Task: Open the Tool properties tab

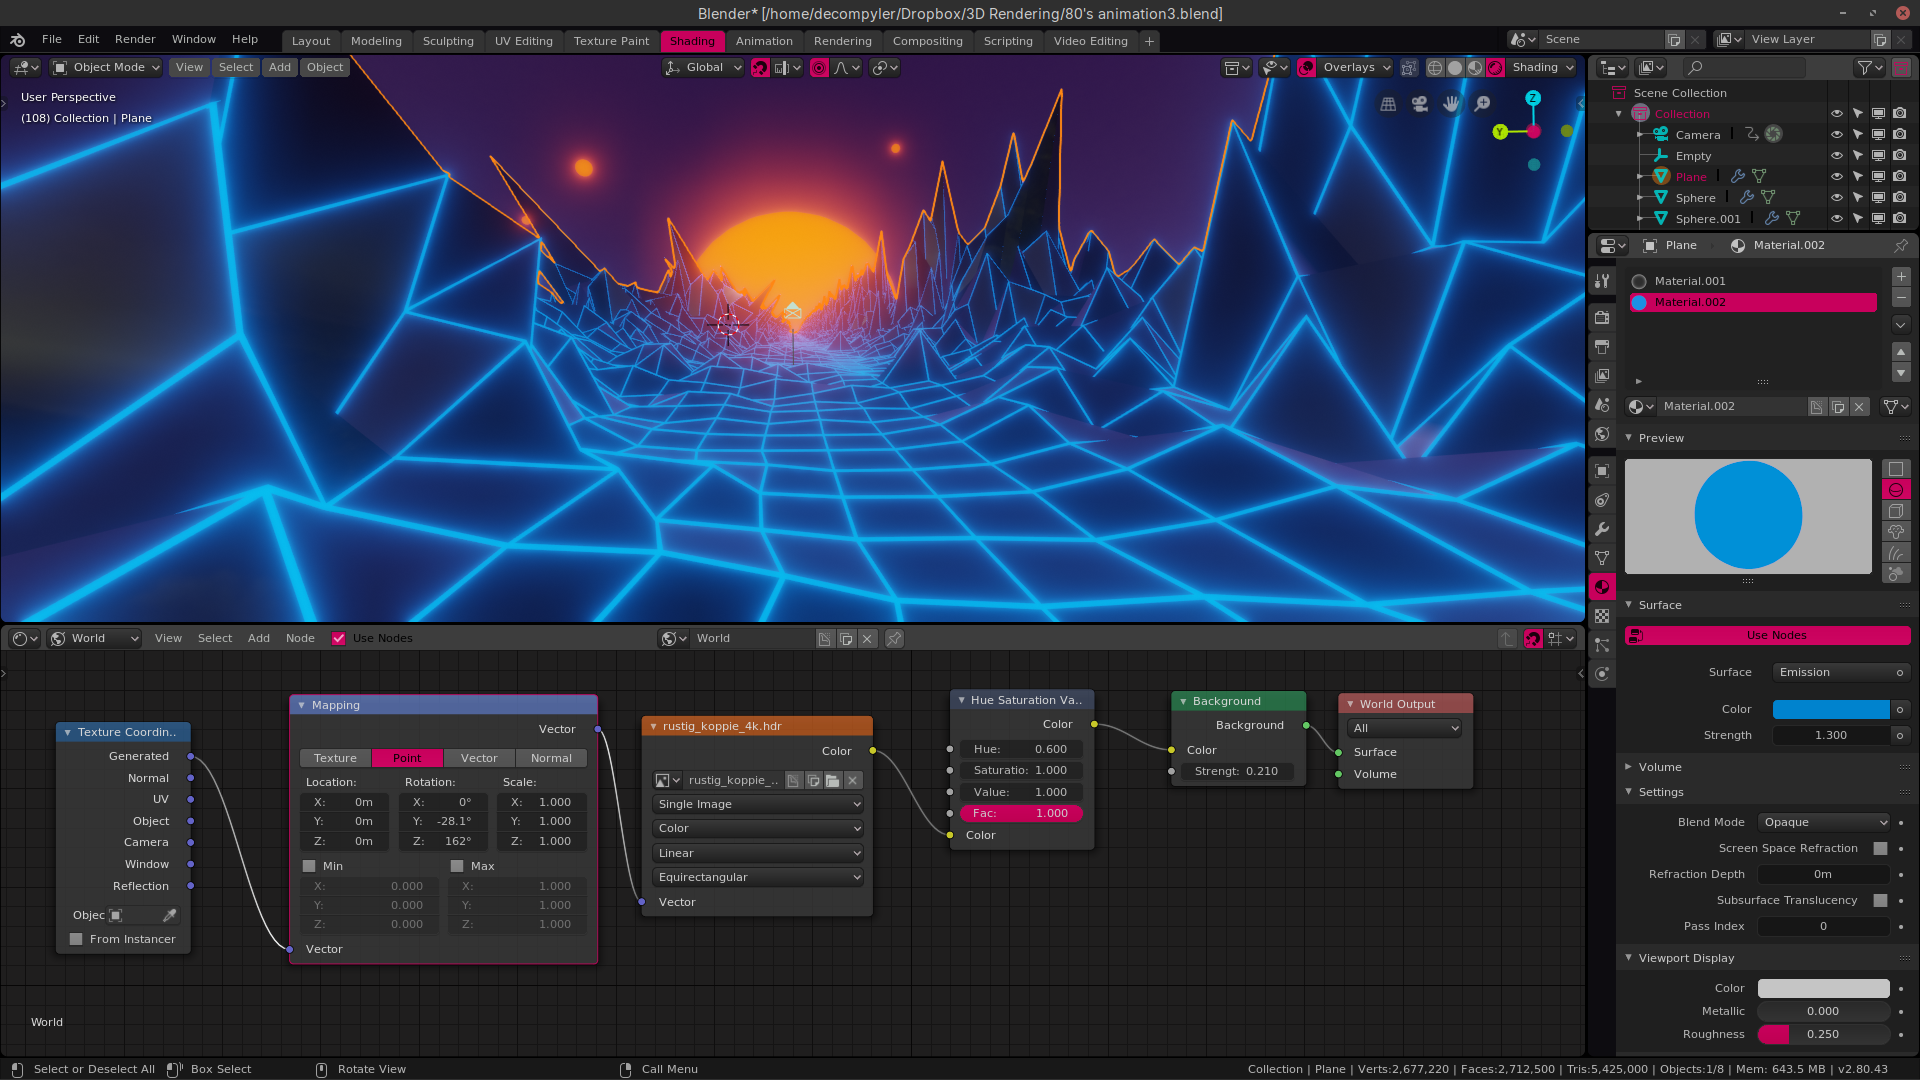Action: click(x=1602, y=281)
